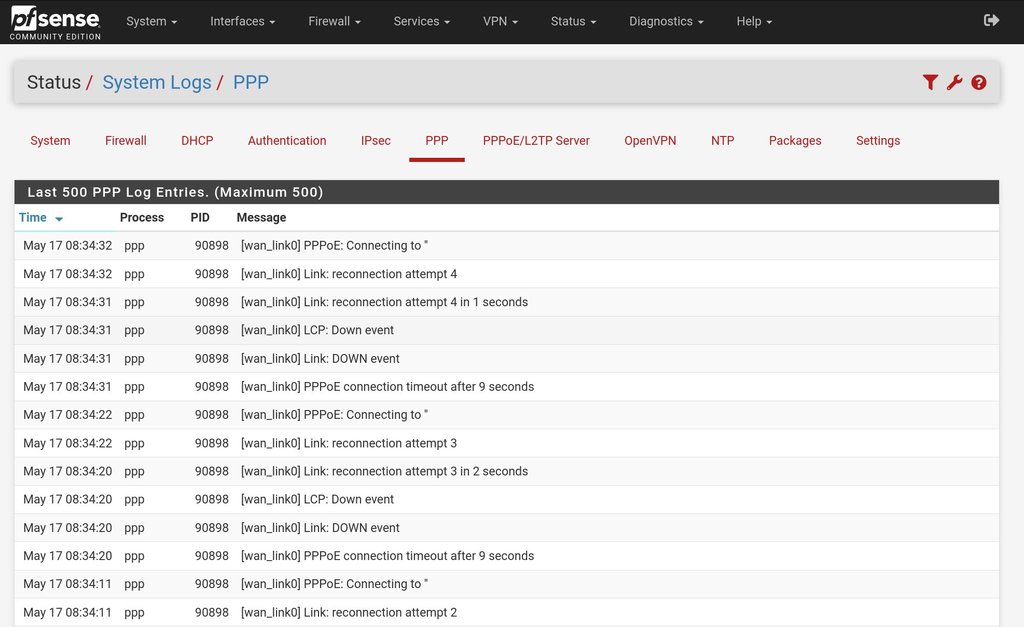
Task: Open the Interfaces dropdown menu
Action: pyautogui.click(x=242, y=21)
